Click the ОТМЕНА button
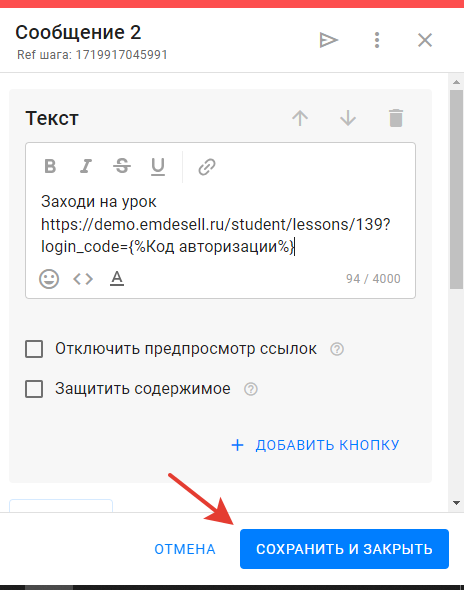This screenshot has width=464, height=590. (185, 549)
